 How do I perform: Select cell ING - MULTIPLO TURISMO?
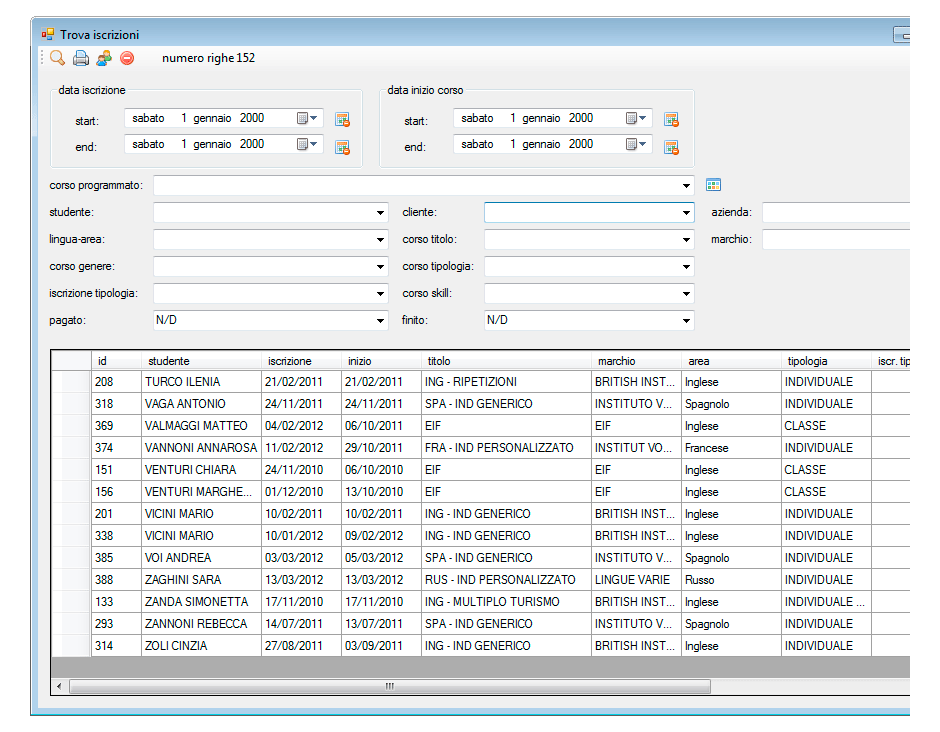507,602
